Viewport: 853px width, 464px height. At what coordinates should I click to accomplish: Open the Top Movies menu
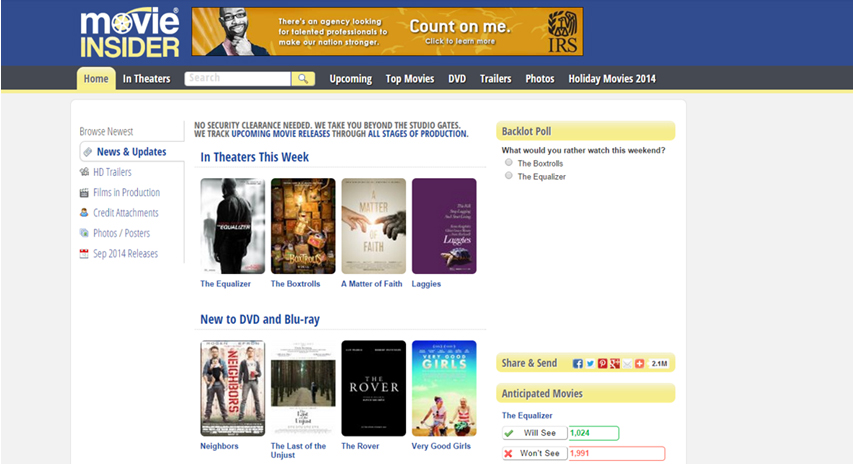click(410, 79)
